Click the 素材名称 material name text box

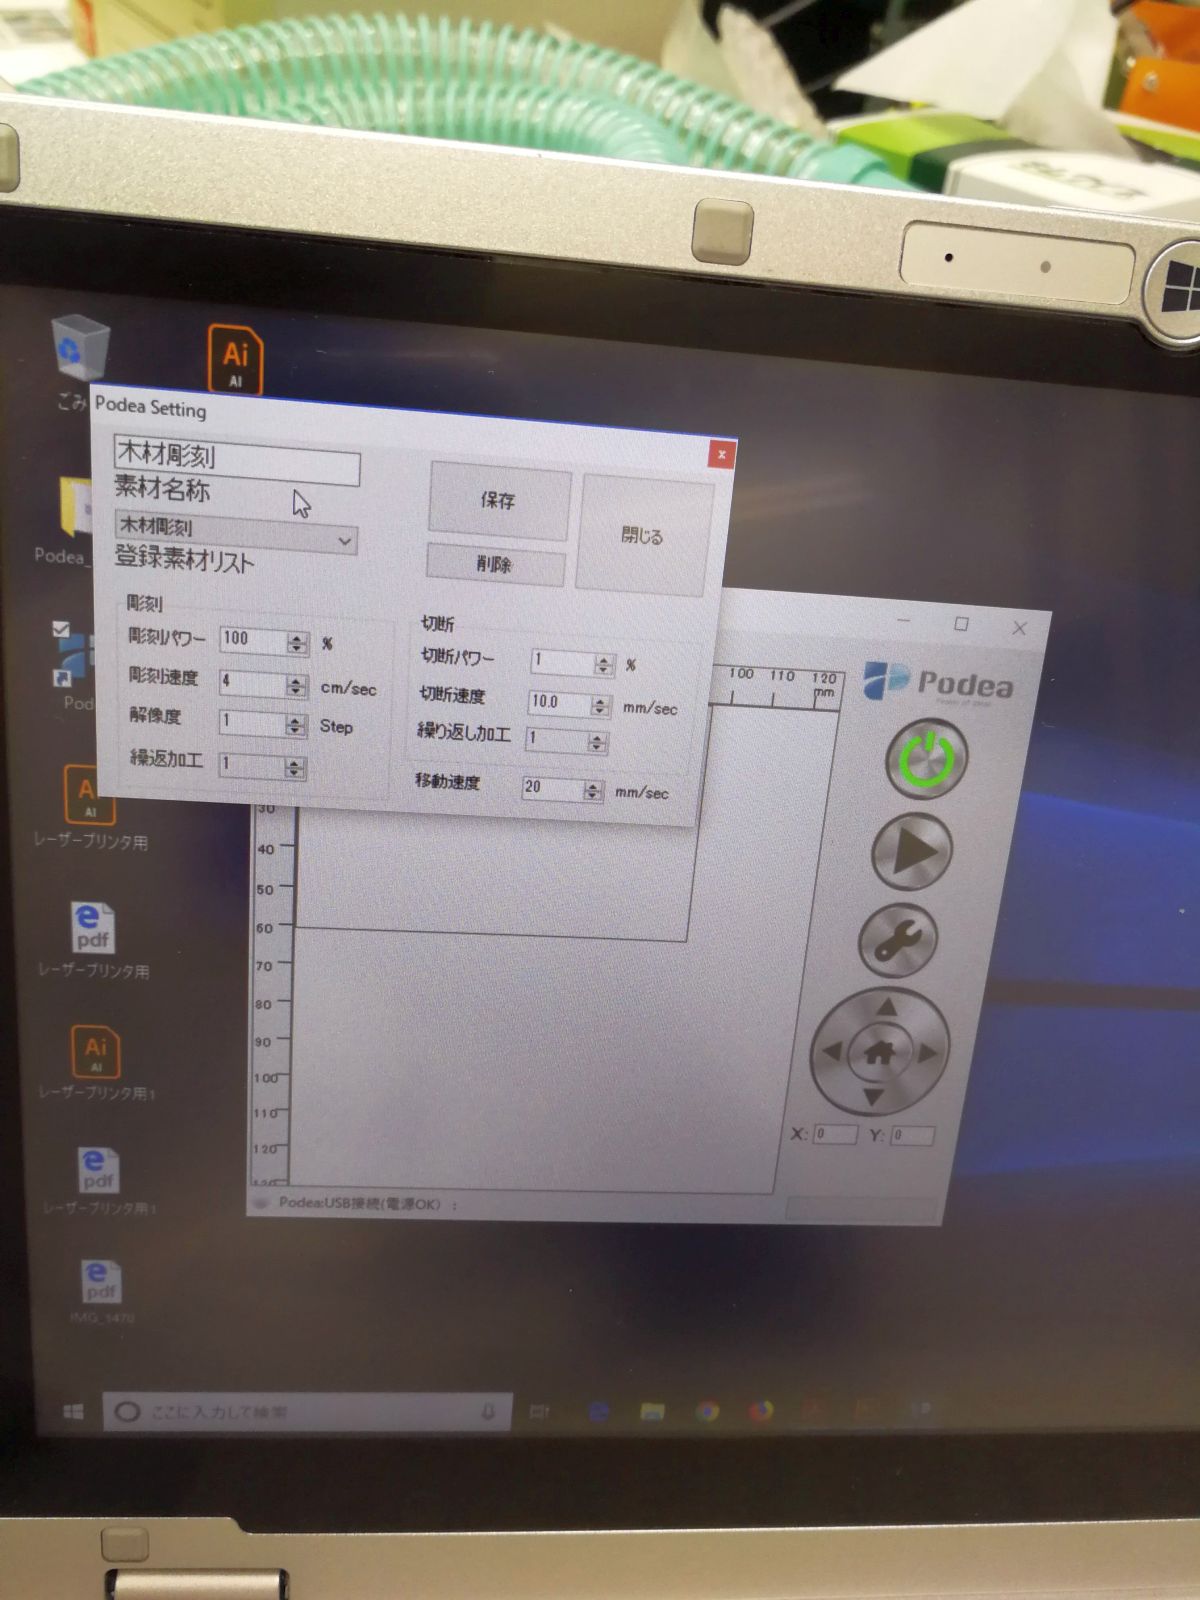pos(237,458)
